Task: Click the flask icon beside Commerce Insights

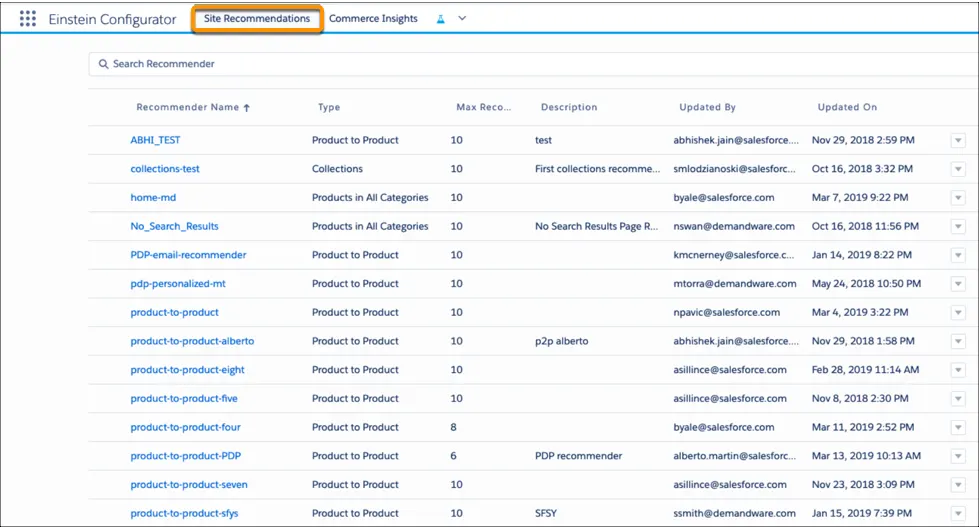Action: 441,19
